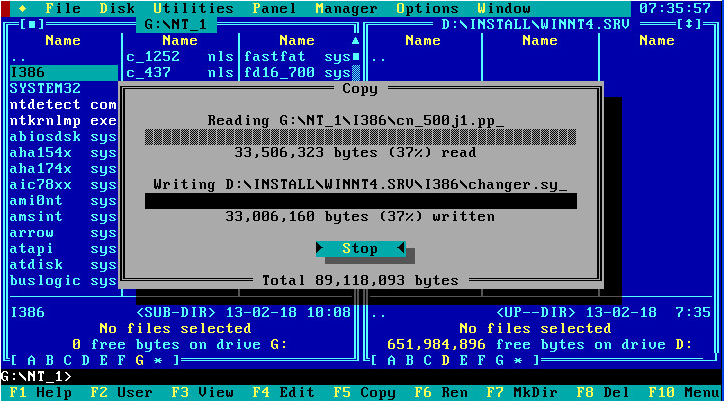Open the Options menu
Screen dimensions: 724x401
click(x=428, y=8)
